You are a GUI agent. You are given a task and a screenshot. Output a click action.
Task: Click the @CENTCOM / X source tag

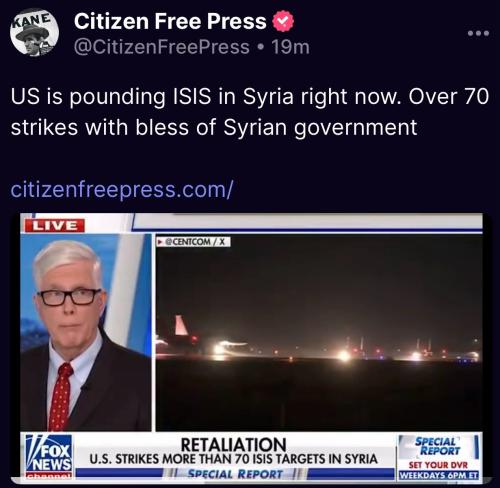pyautogui.click(x=194, y=242)
